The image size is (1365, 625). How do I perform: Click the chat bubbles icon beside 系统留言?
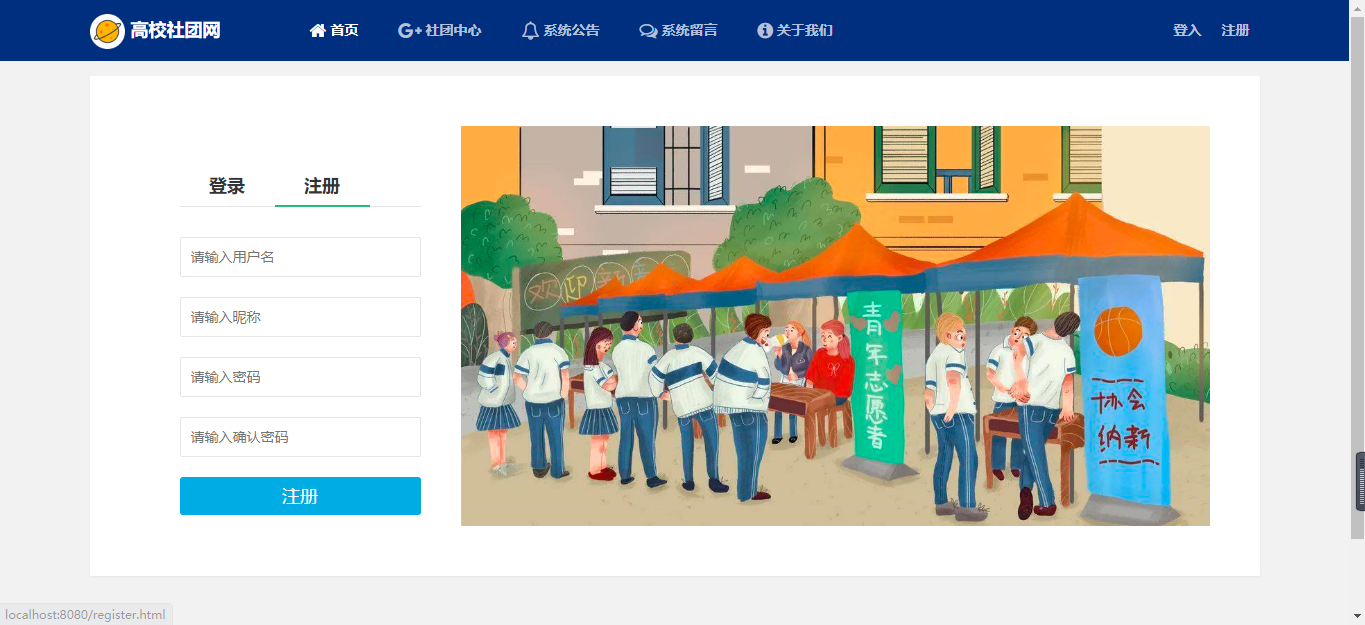click(648, 31)
